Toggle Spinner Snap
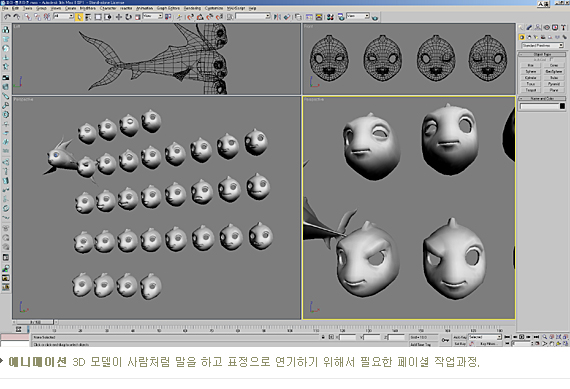This screenshot has width=570, height=389. 220,17
